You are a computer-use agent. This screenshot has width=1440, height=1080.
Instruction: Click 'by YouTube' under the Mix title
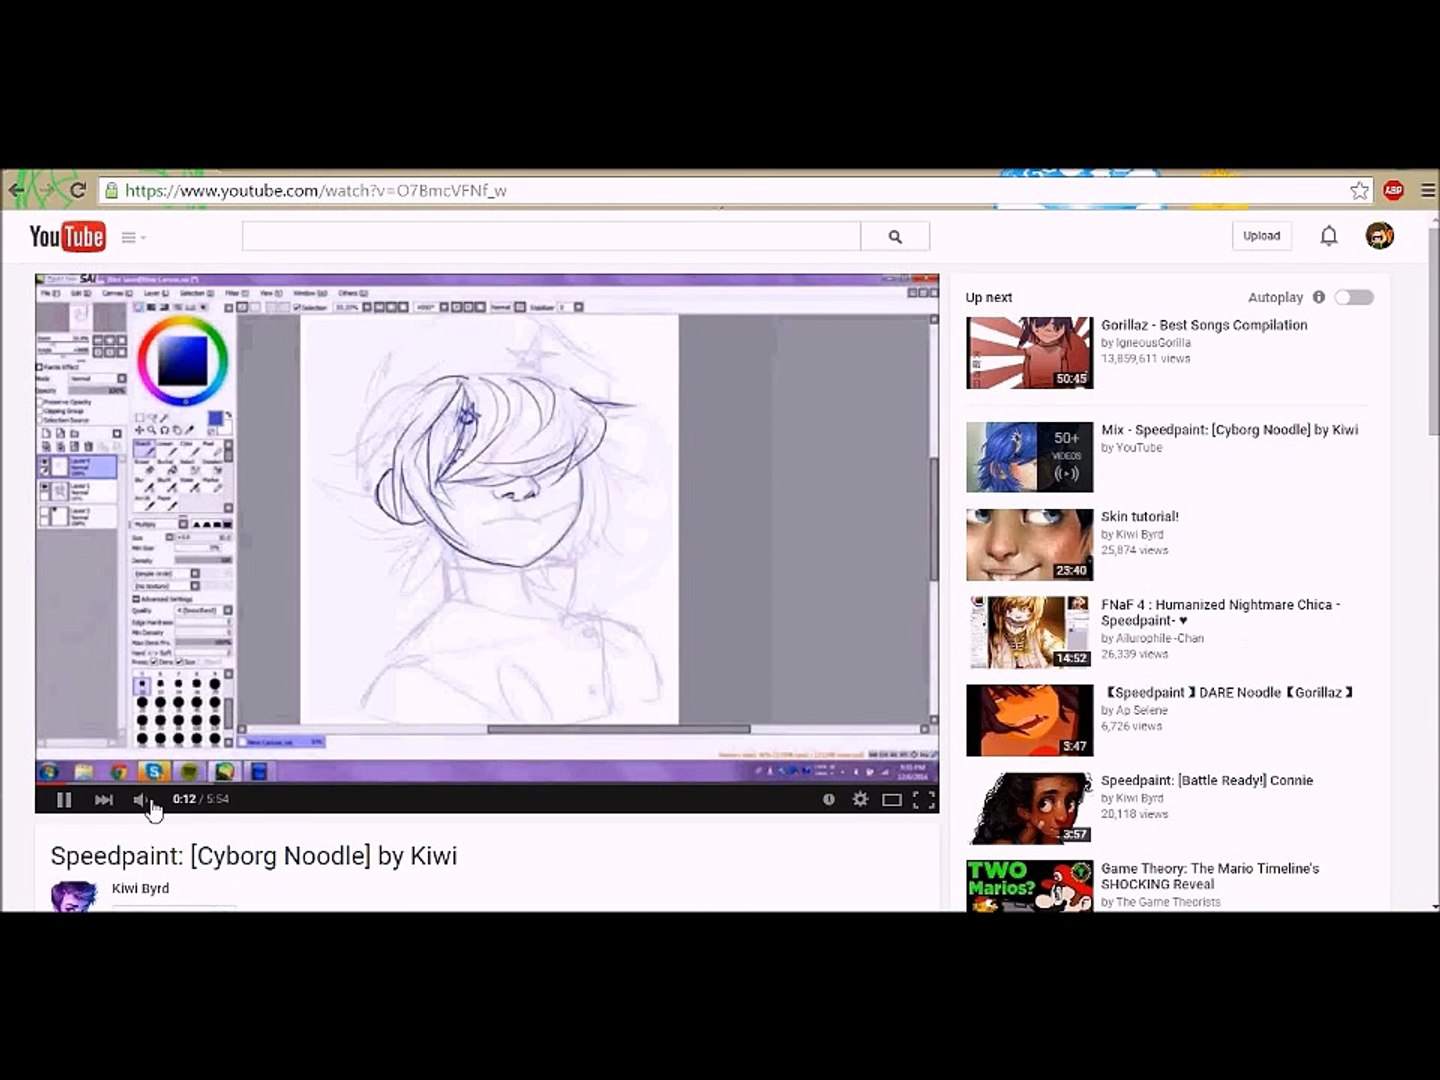pos(1132,447)
